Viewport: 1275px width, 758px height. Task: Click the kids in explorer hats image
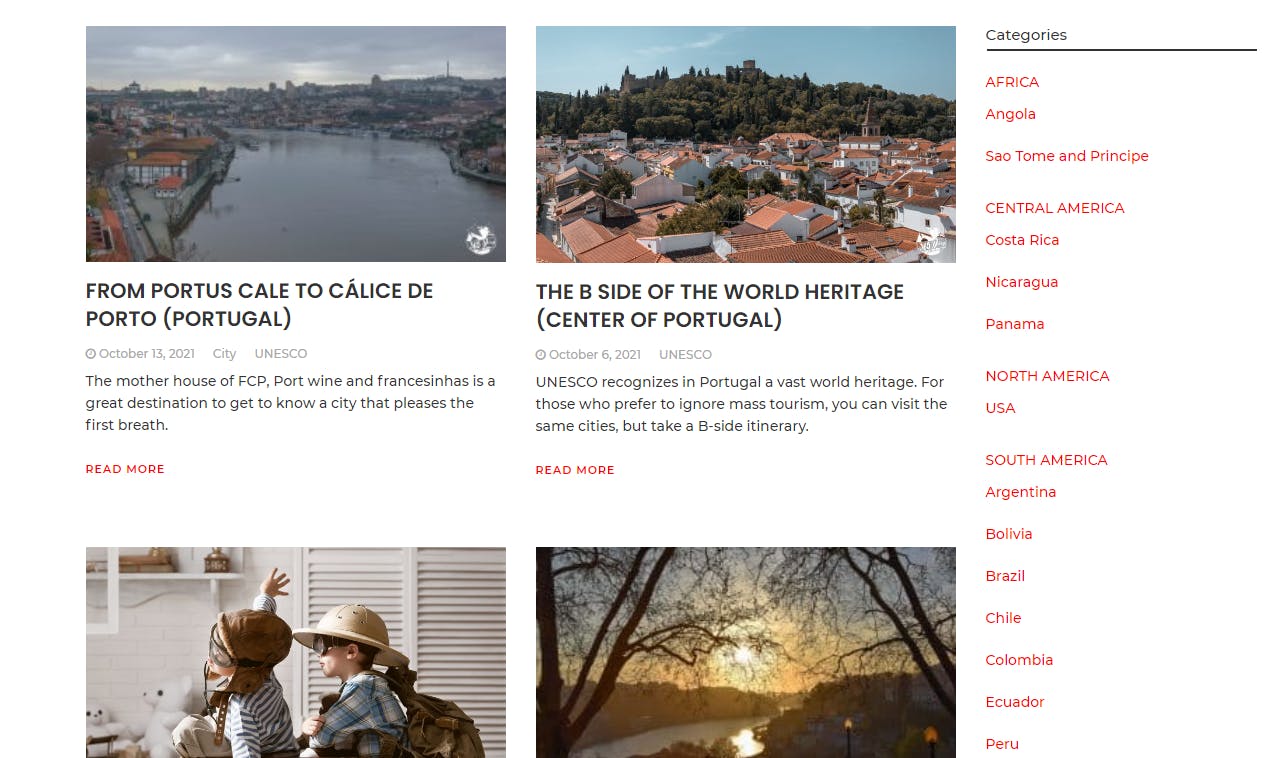click(x=295, y=652)
